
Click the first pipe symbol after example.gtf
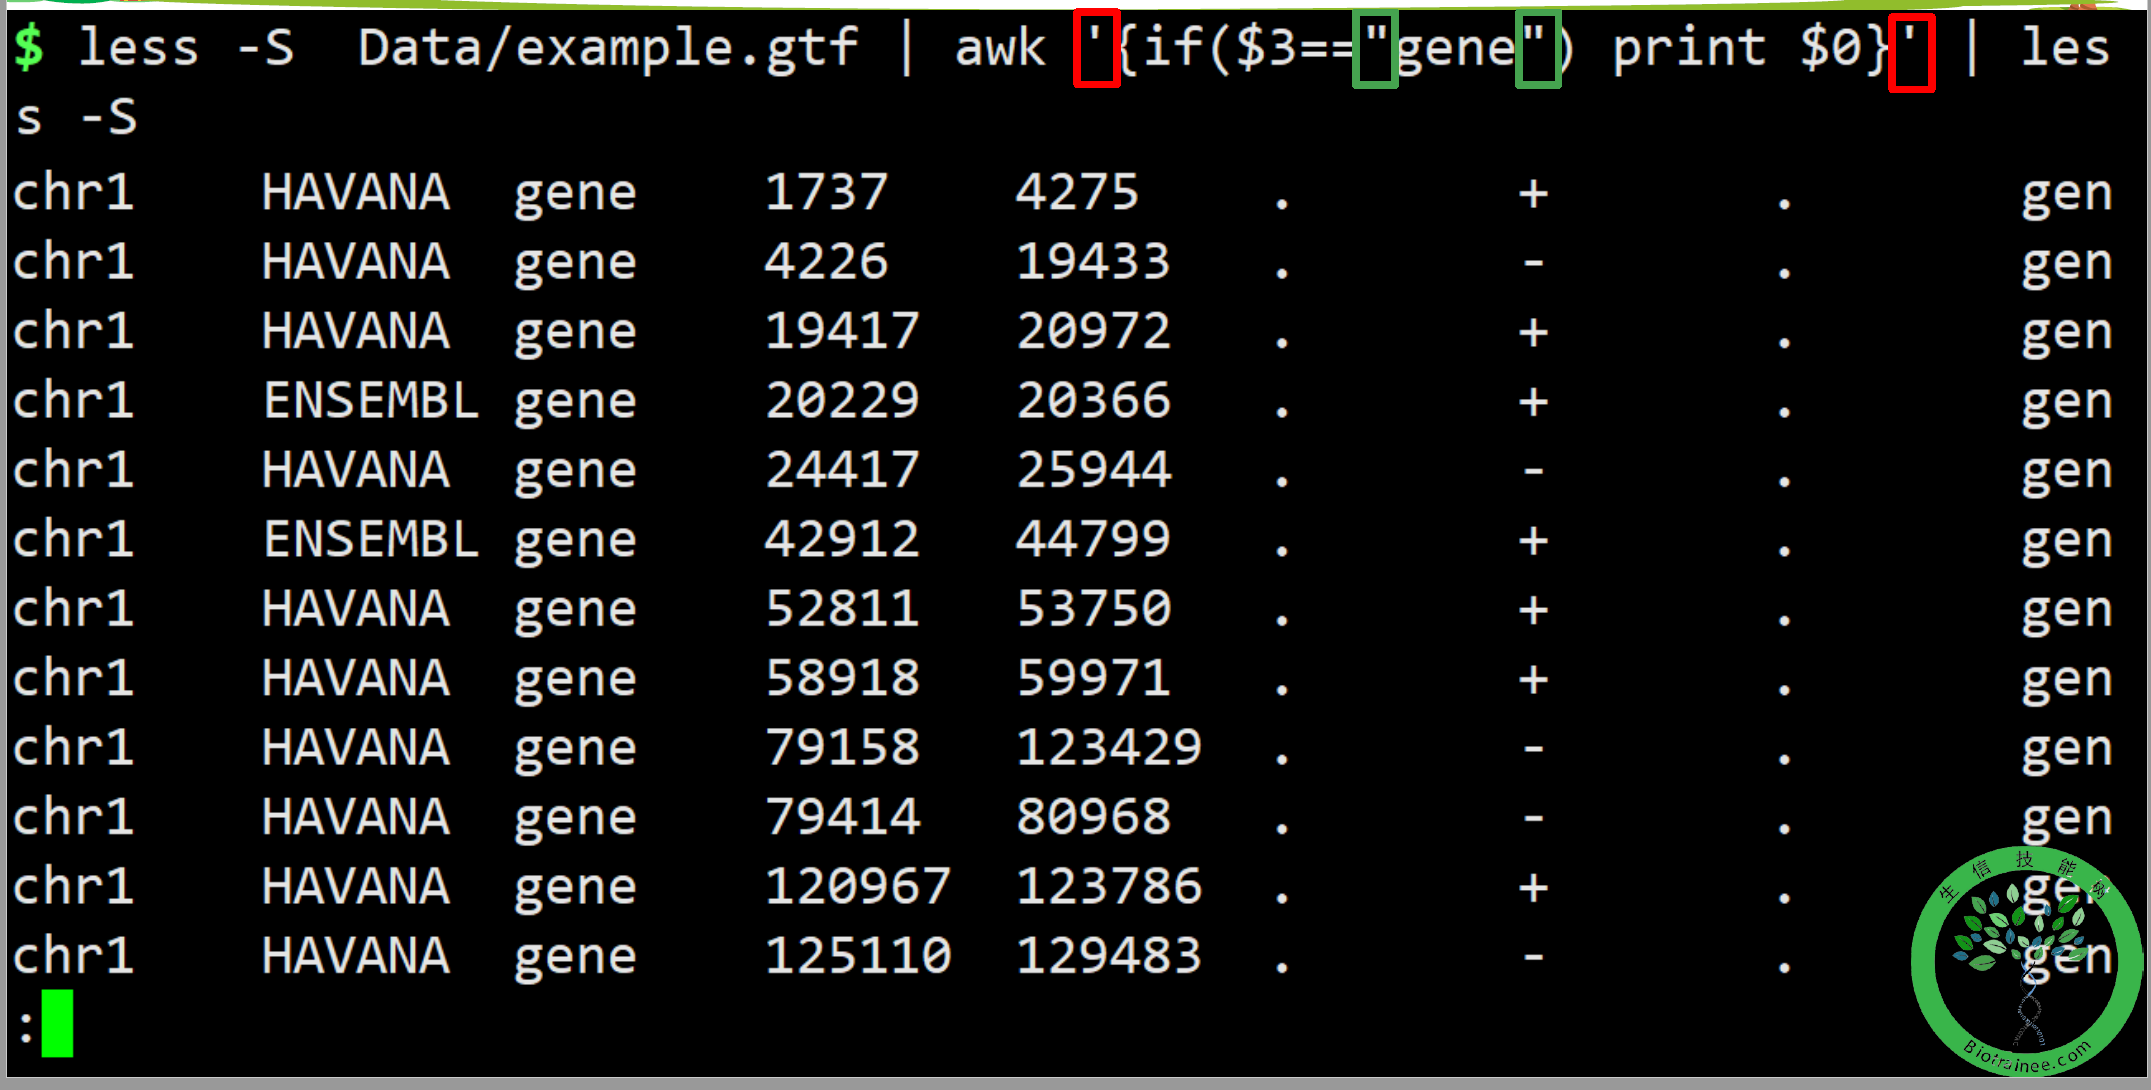click(x=906, y=48)
